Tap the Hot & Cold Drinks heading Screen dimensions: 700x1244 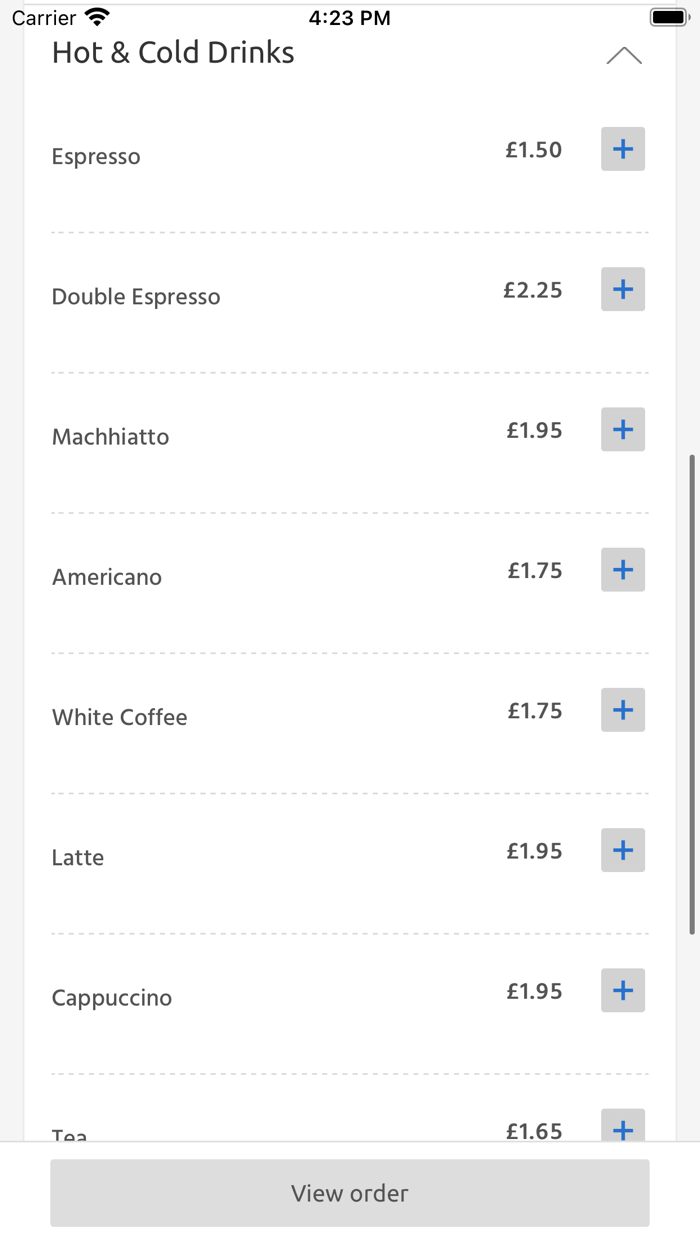(x=173, y=53)
